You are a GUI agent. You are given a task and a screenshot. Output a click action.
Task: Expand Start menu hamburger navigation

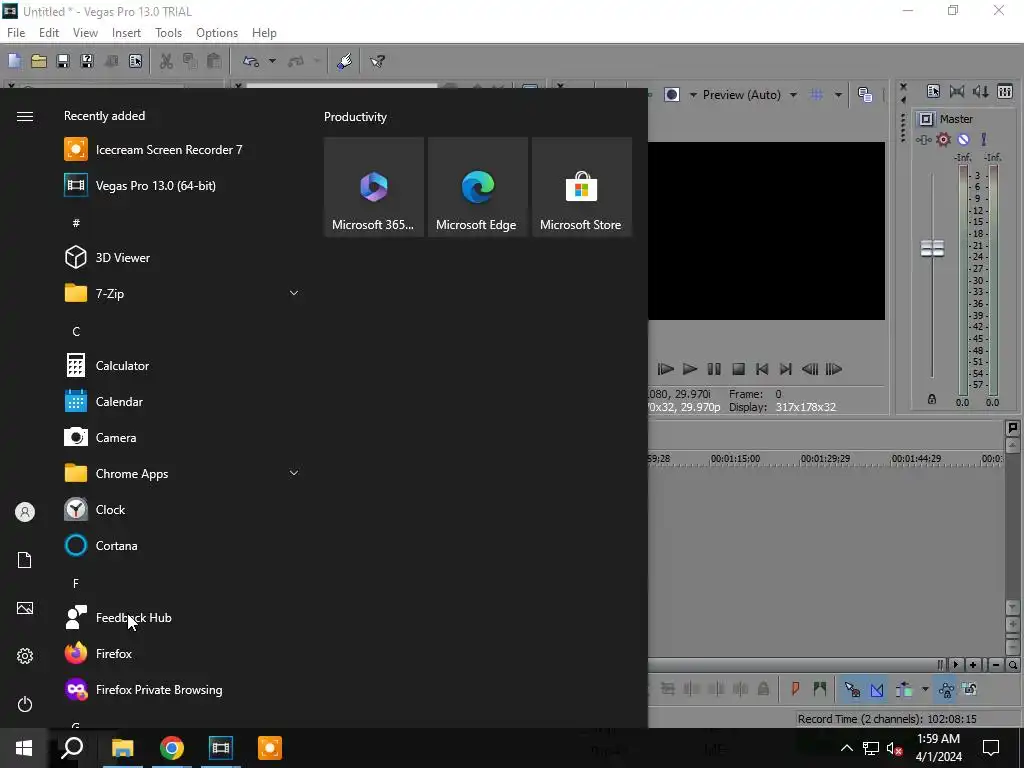click(x=25, y=116)
